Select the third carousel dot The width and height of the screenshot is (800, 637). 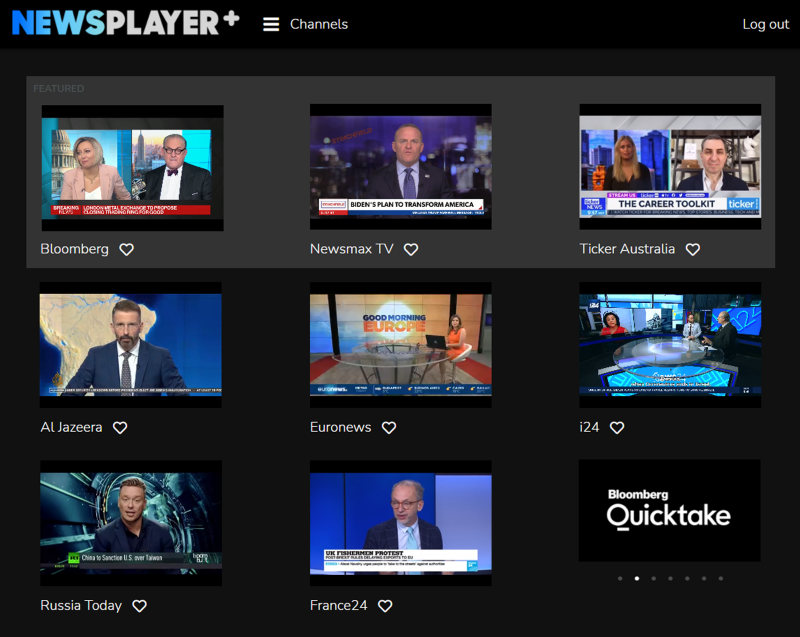pos(654,578)
